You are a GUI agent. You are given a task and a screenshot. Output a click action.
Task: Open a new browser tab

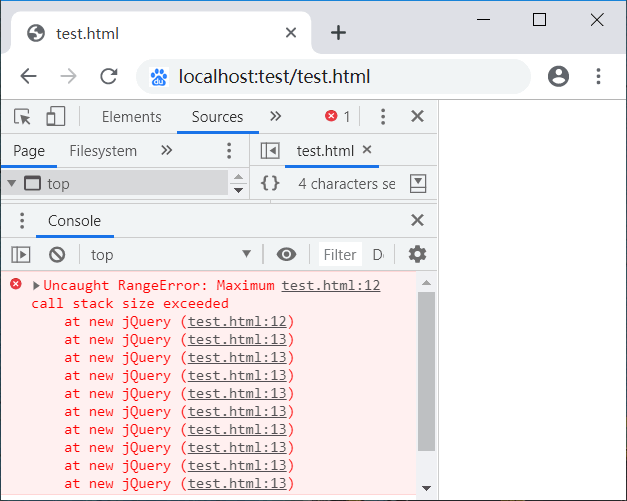338,33
